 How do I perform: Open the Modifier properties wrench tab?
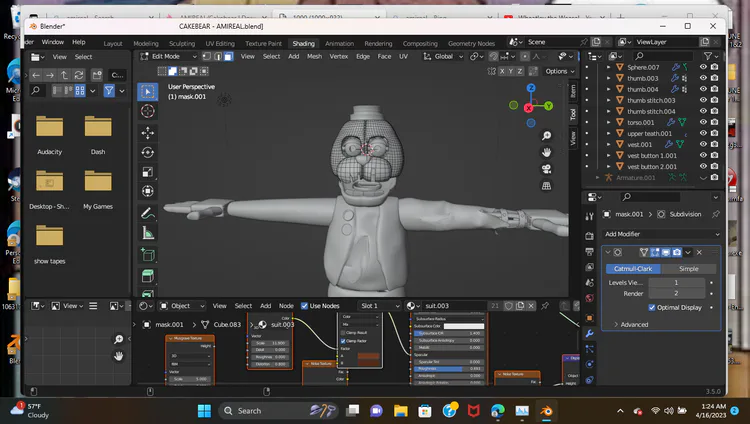click(x=589, y=334)
